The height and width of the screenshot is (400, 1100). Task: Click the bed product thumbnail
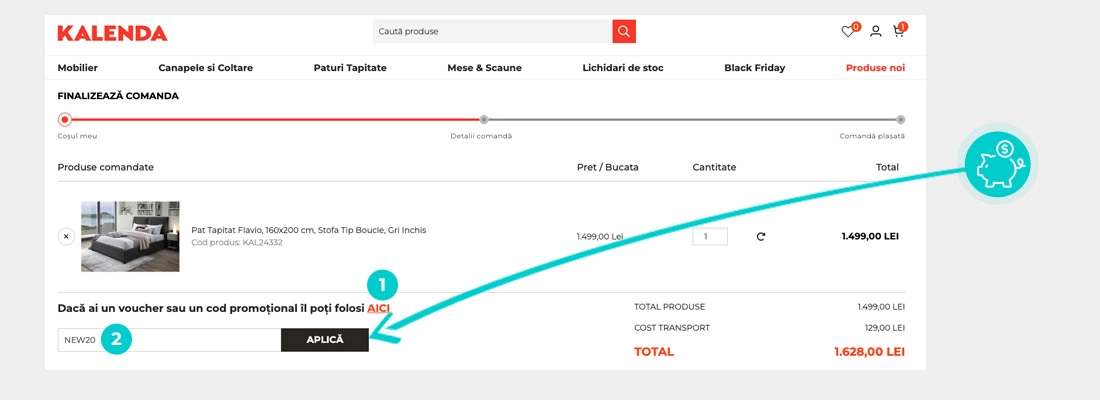[130, 237]
